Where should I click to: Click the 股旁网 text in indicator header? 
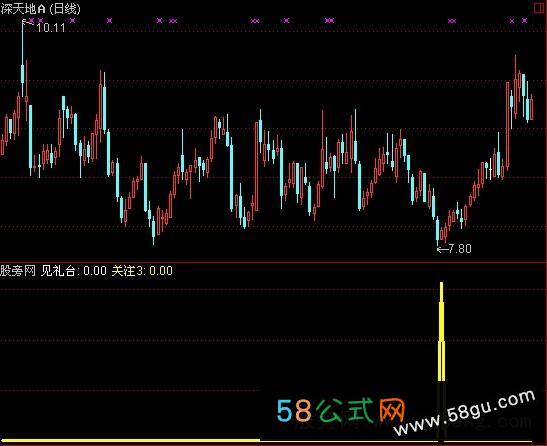[x=18, y=271]
